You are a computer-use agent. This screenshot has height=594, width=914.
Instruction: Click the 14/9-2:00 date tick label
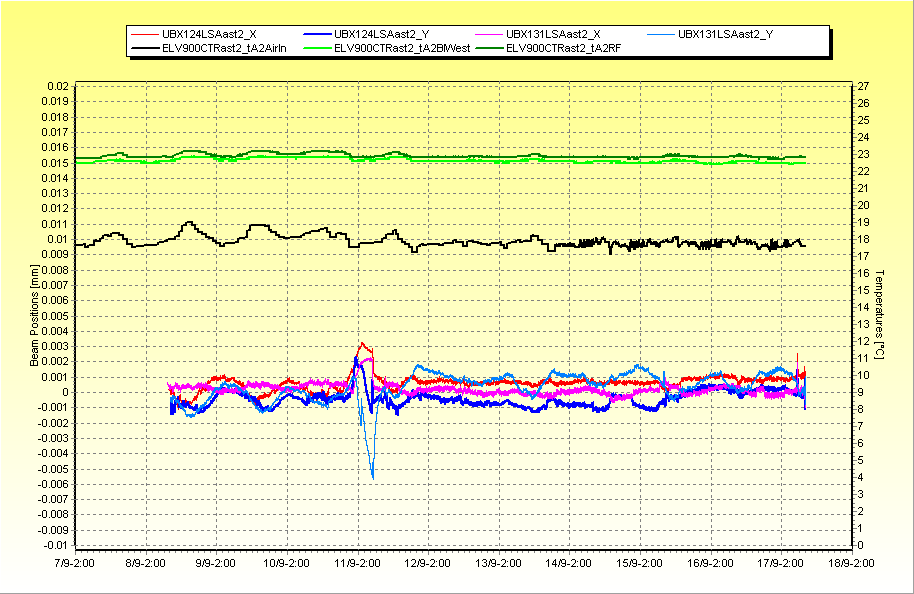pos(569,563)
